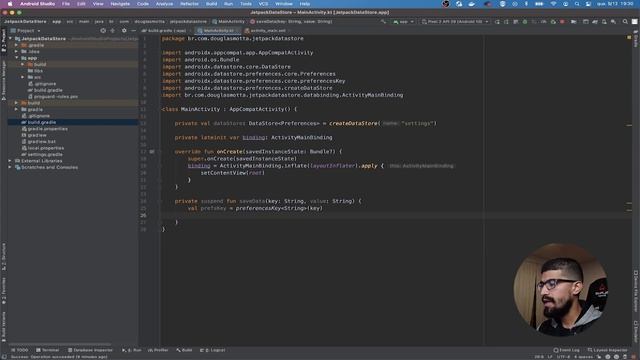Image resolution: width=640 pixels, height=360 pixels.
Task: Hide the Project panel with minus icon
Action: (x=133, y=31)
